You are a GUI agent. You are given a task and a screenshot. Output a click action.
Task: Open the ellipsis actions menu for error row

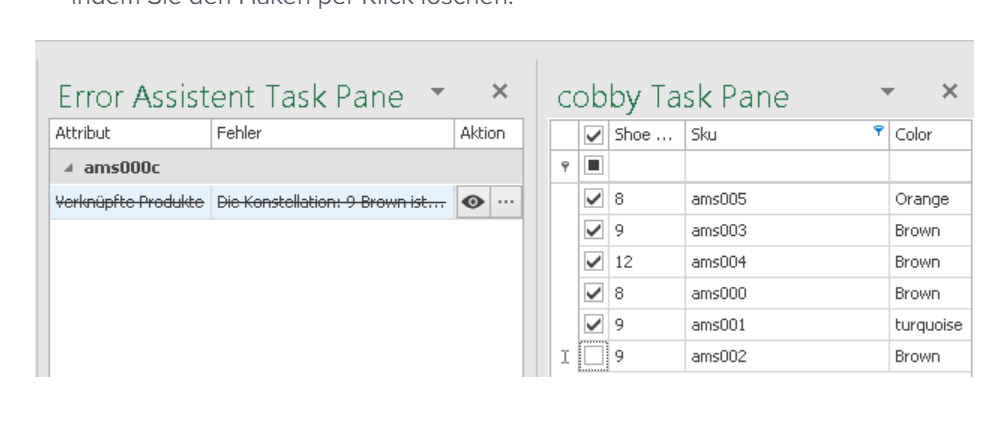[506, 202]
